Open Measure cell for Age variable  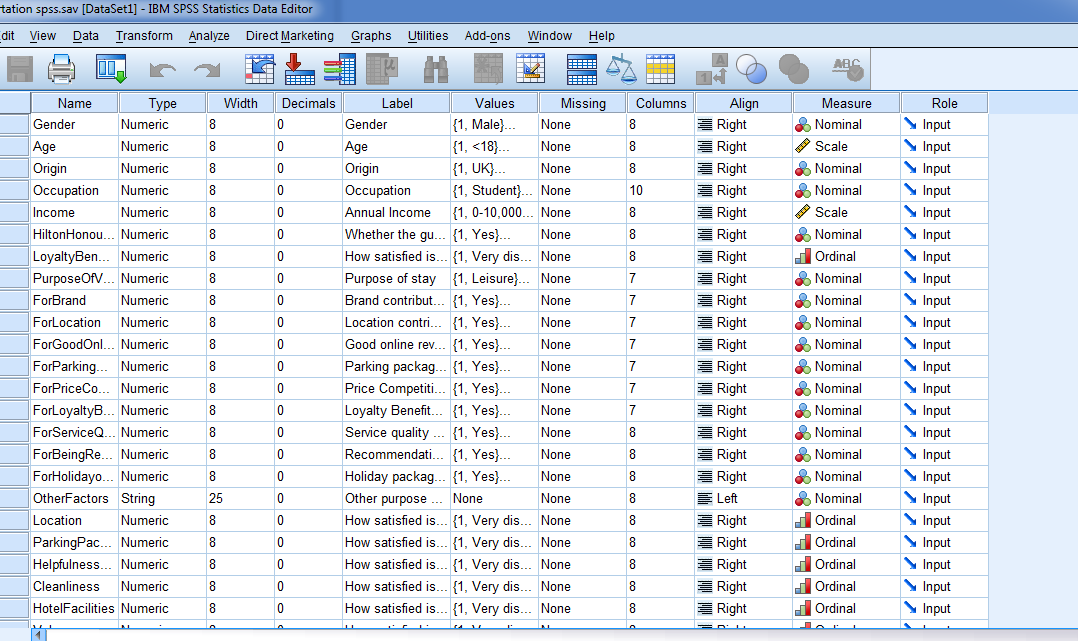coord(846,147)
